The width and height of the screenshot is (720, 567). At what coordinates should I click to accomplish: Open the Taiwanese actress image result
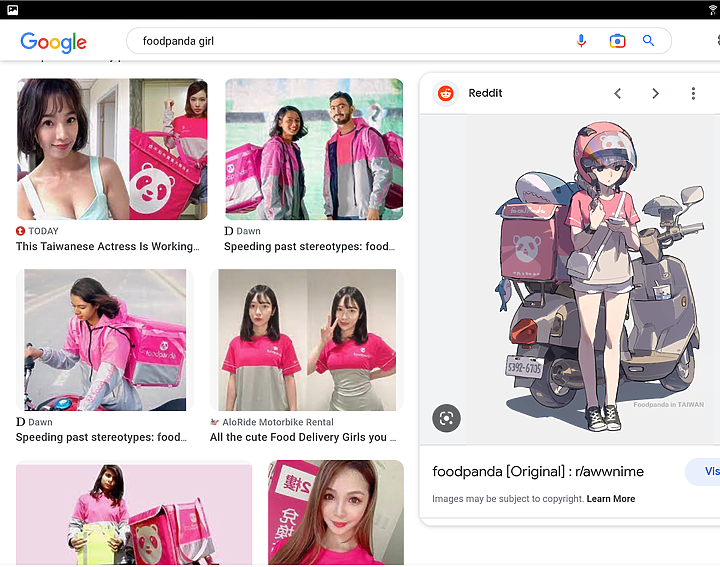tap(112, 149)
